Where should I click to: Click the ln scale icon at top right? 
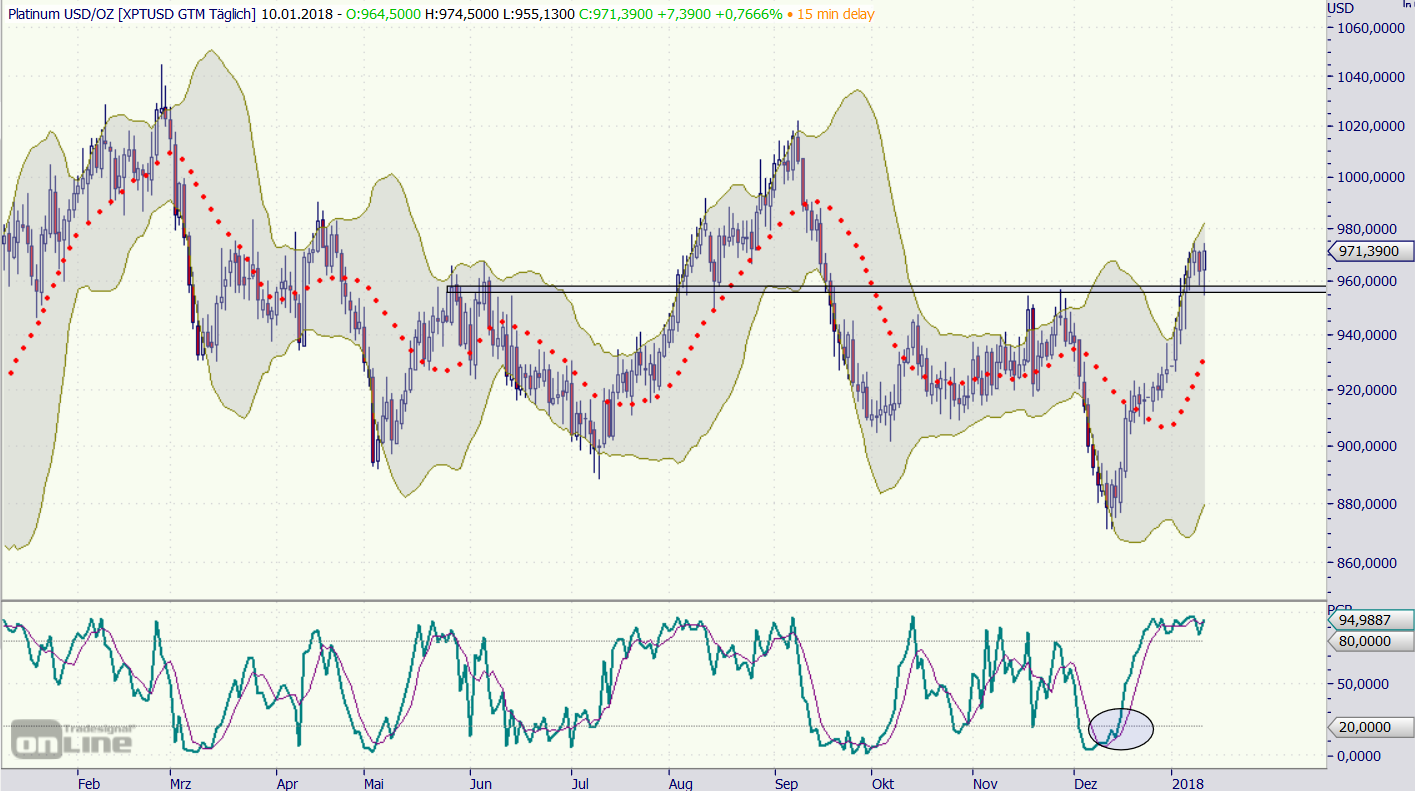click(1407, 5)
